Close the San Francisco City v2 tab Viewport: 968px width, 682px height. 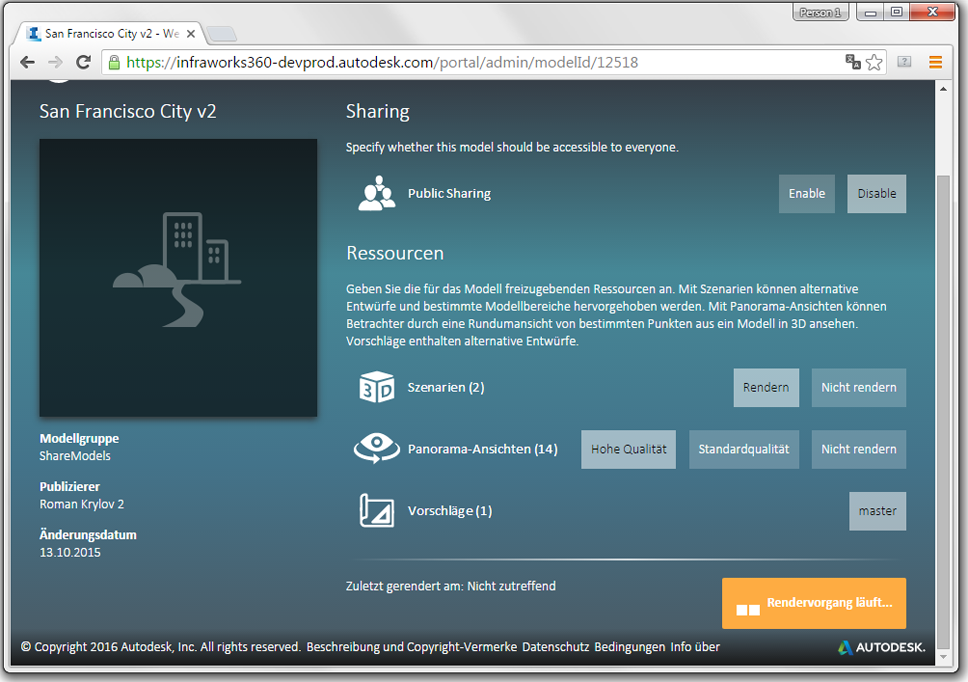191,34
